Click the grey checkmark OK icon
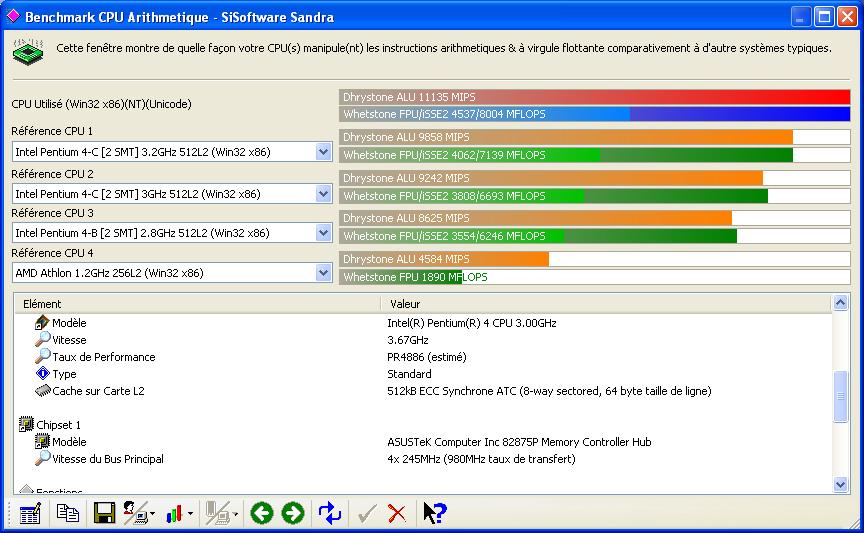This screenshot has width=864, height=533. (x=367, y=514)
